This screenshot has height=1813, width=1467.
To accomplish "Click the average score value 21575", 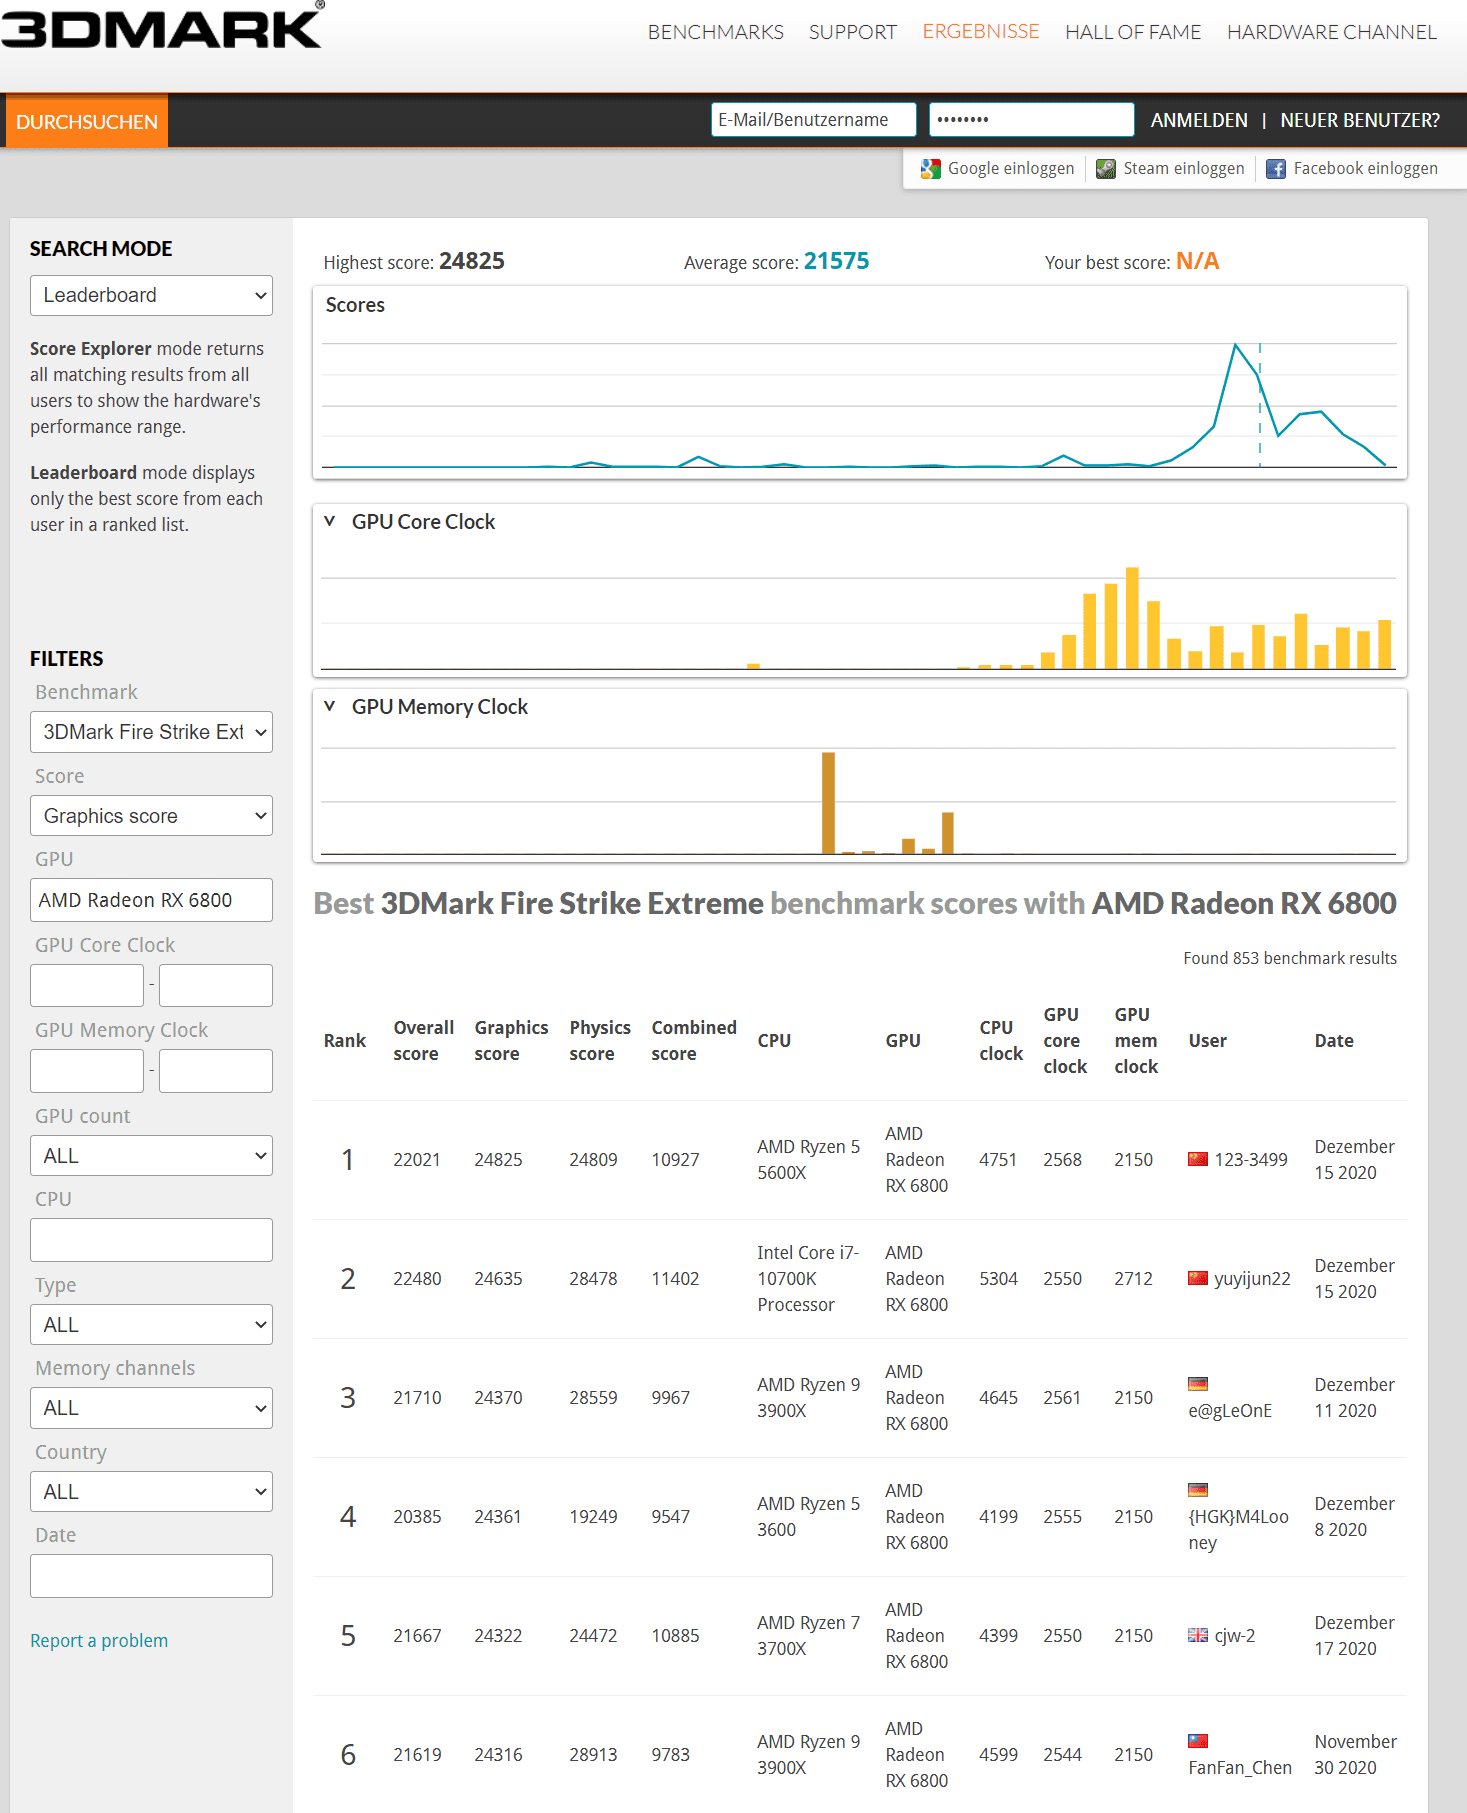I will click(x=837, y=261).
